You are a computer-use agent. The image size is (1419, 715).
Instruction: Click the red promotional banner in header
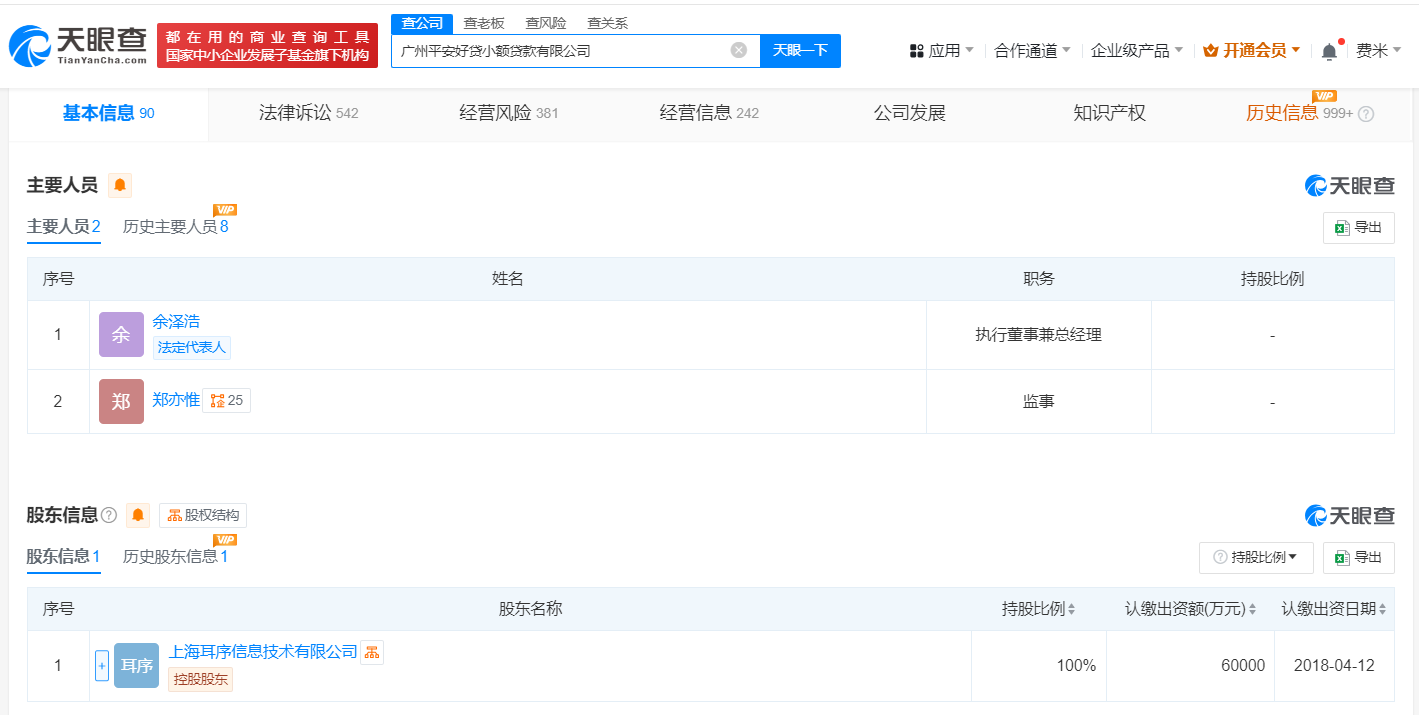(267, 45)
